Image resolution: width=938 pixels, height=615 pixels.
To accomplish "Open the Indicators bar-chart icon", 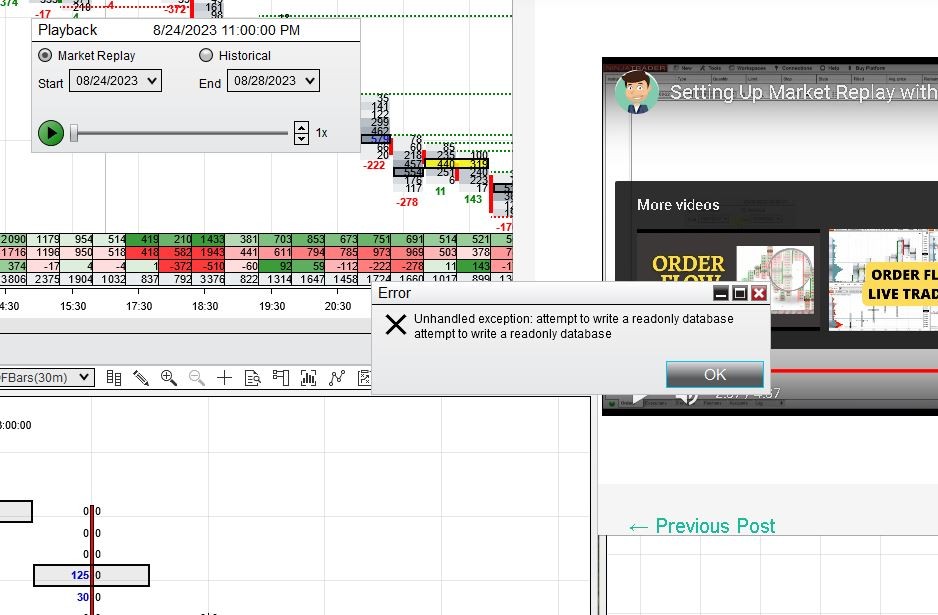I will [309, 378].
